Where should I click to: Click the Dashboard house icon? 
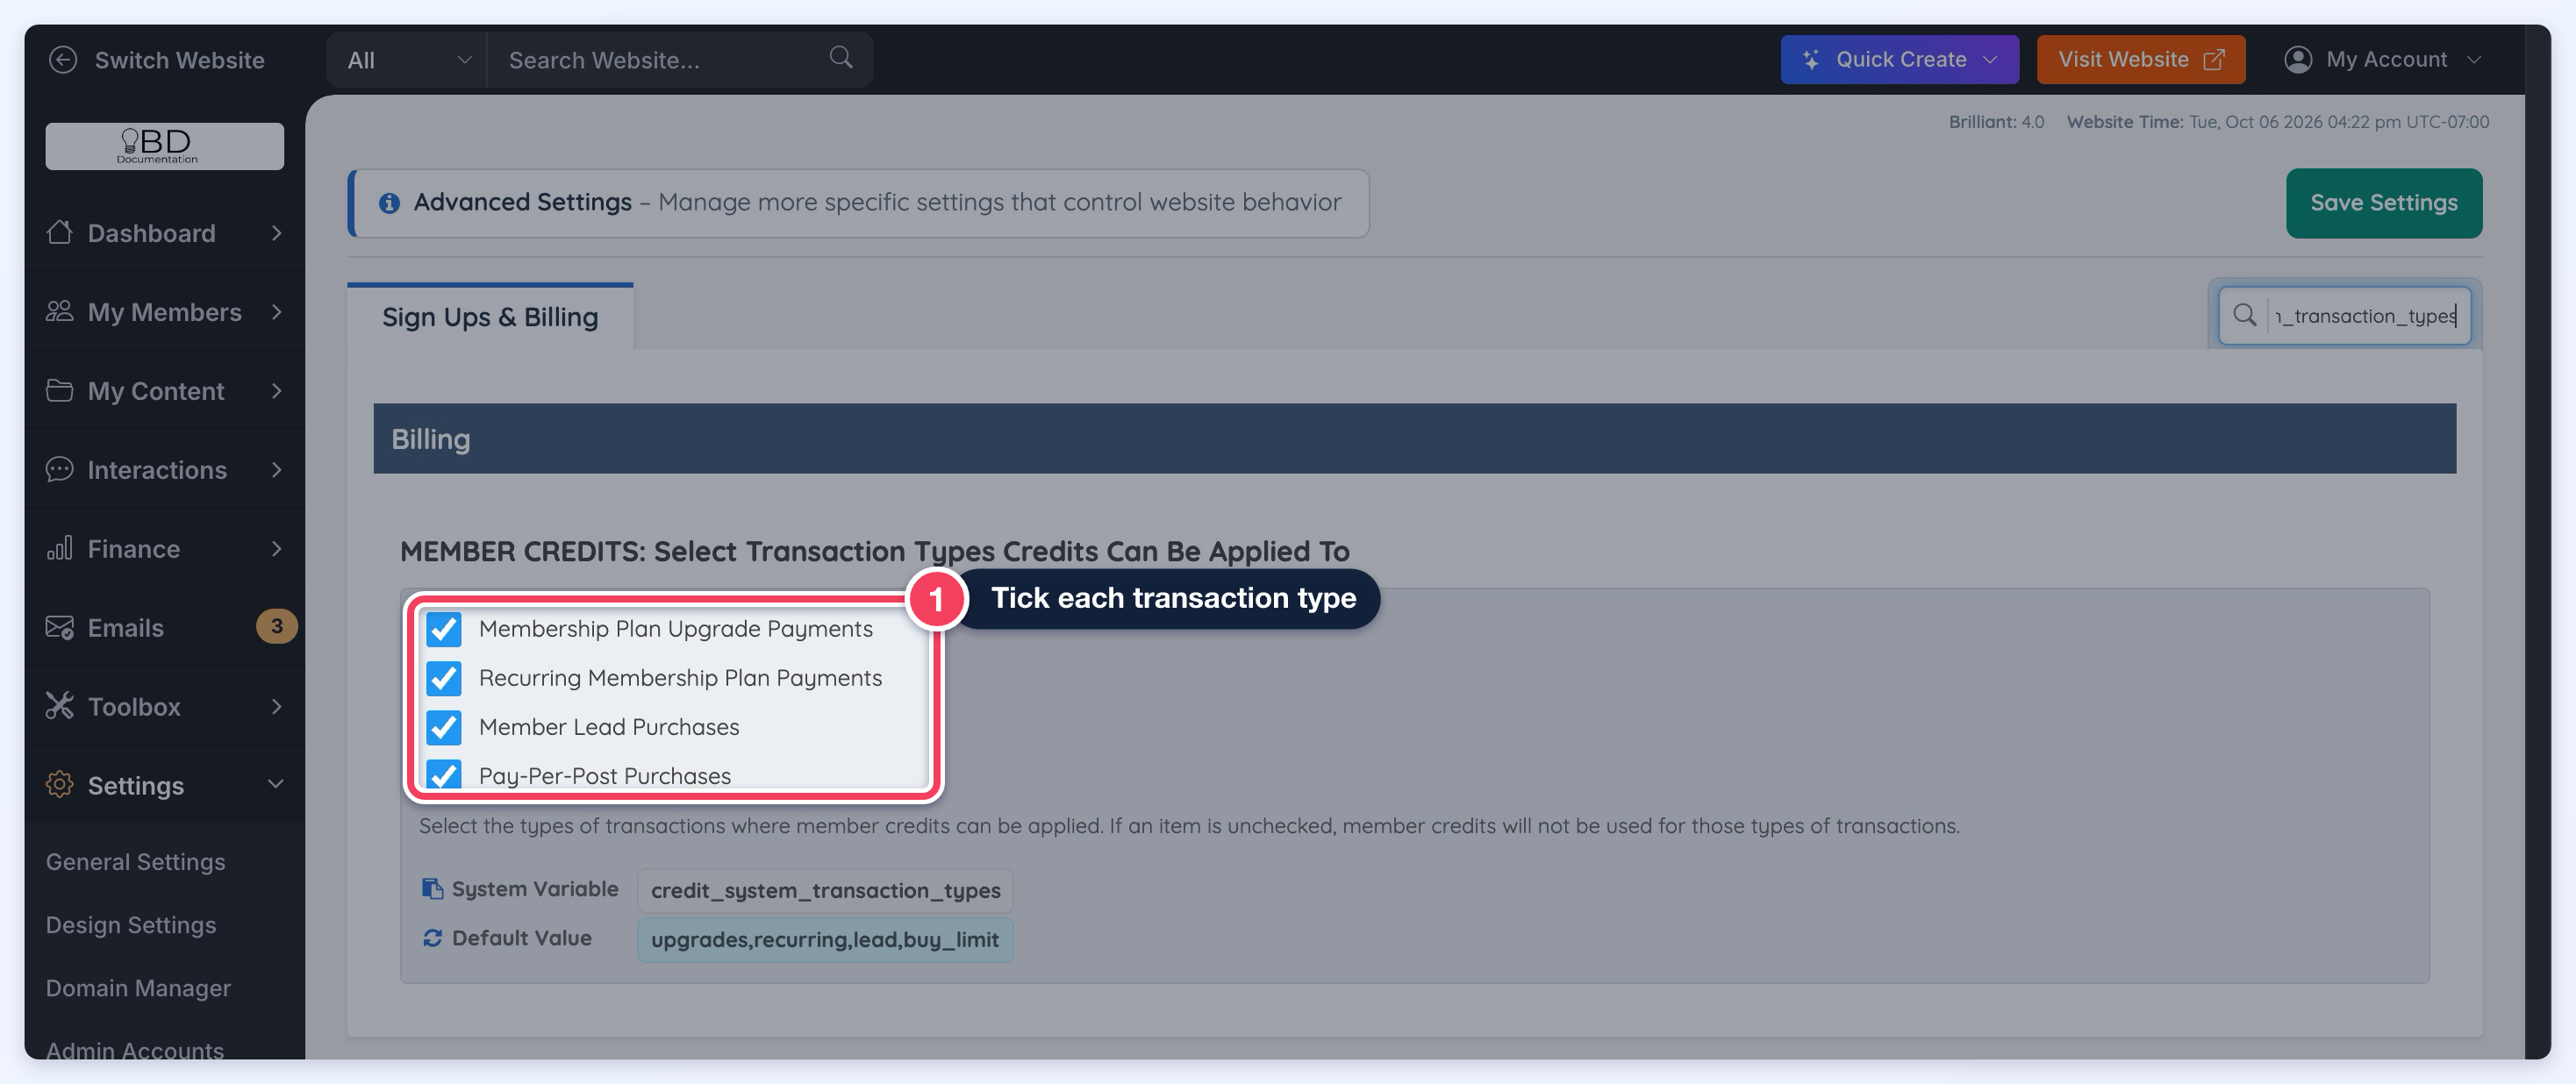[60, 232]
